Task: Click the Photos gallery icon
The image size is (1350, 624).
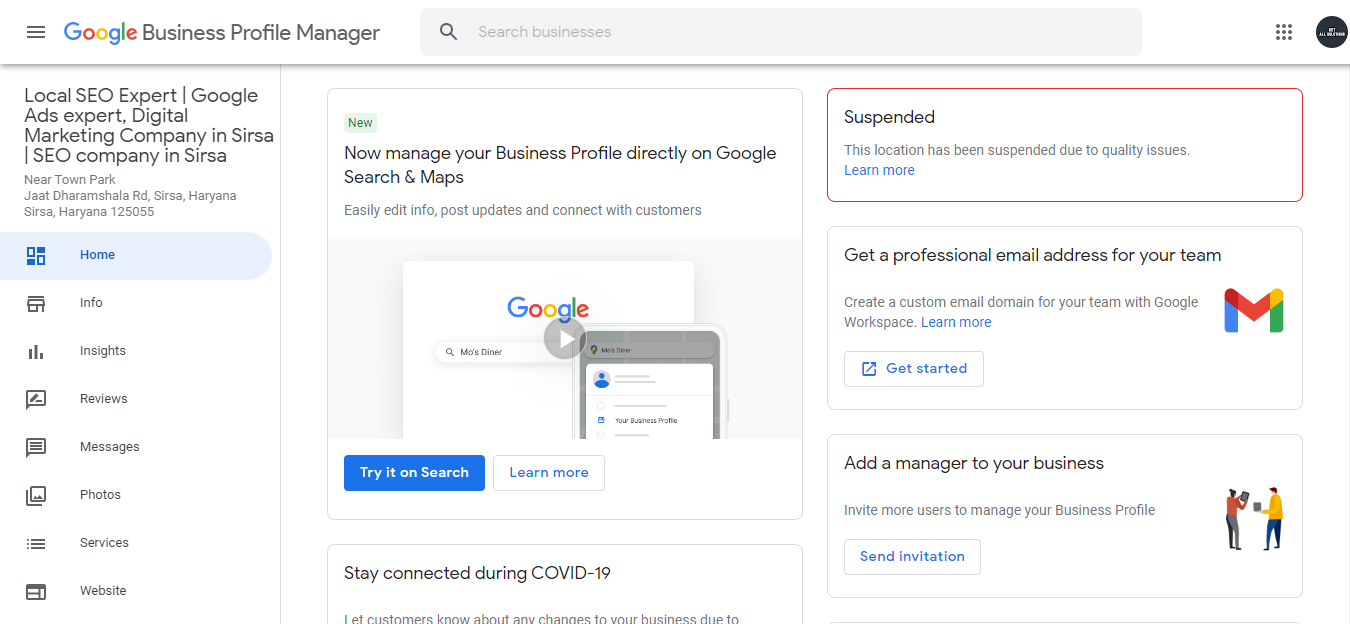Action: [x=36, y=495]
